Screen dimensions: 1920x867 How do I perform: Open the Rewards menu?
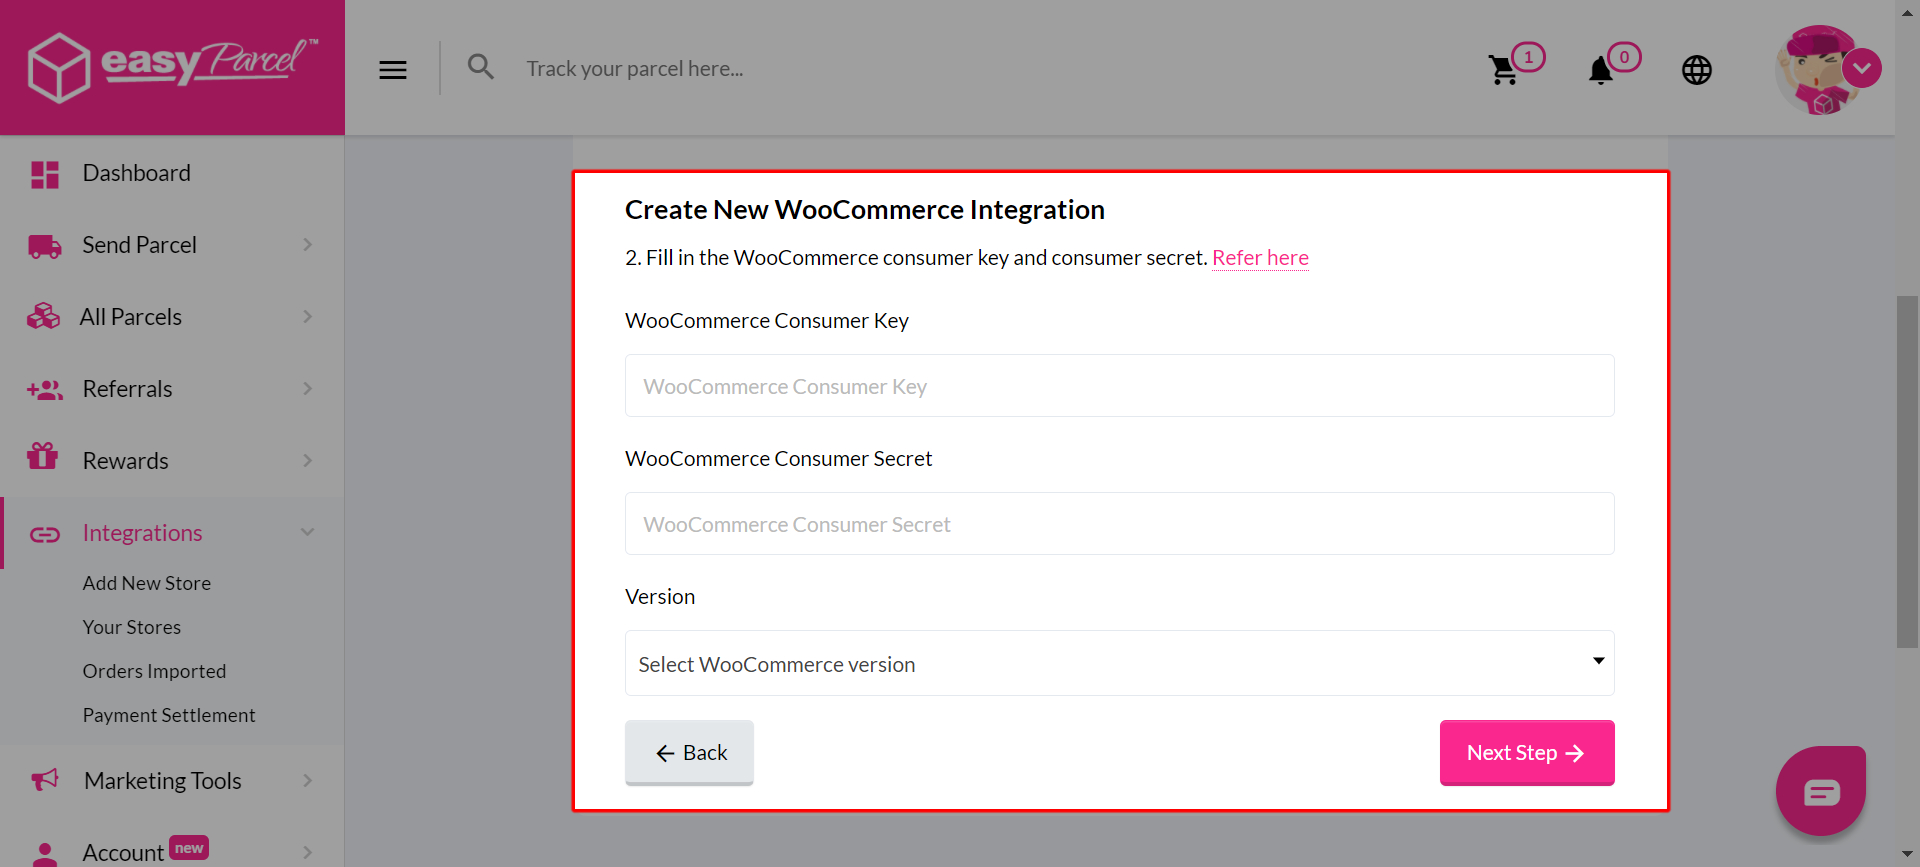125,461
